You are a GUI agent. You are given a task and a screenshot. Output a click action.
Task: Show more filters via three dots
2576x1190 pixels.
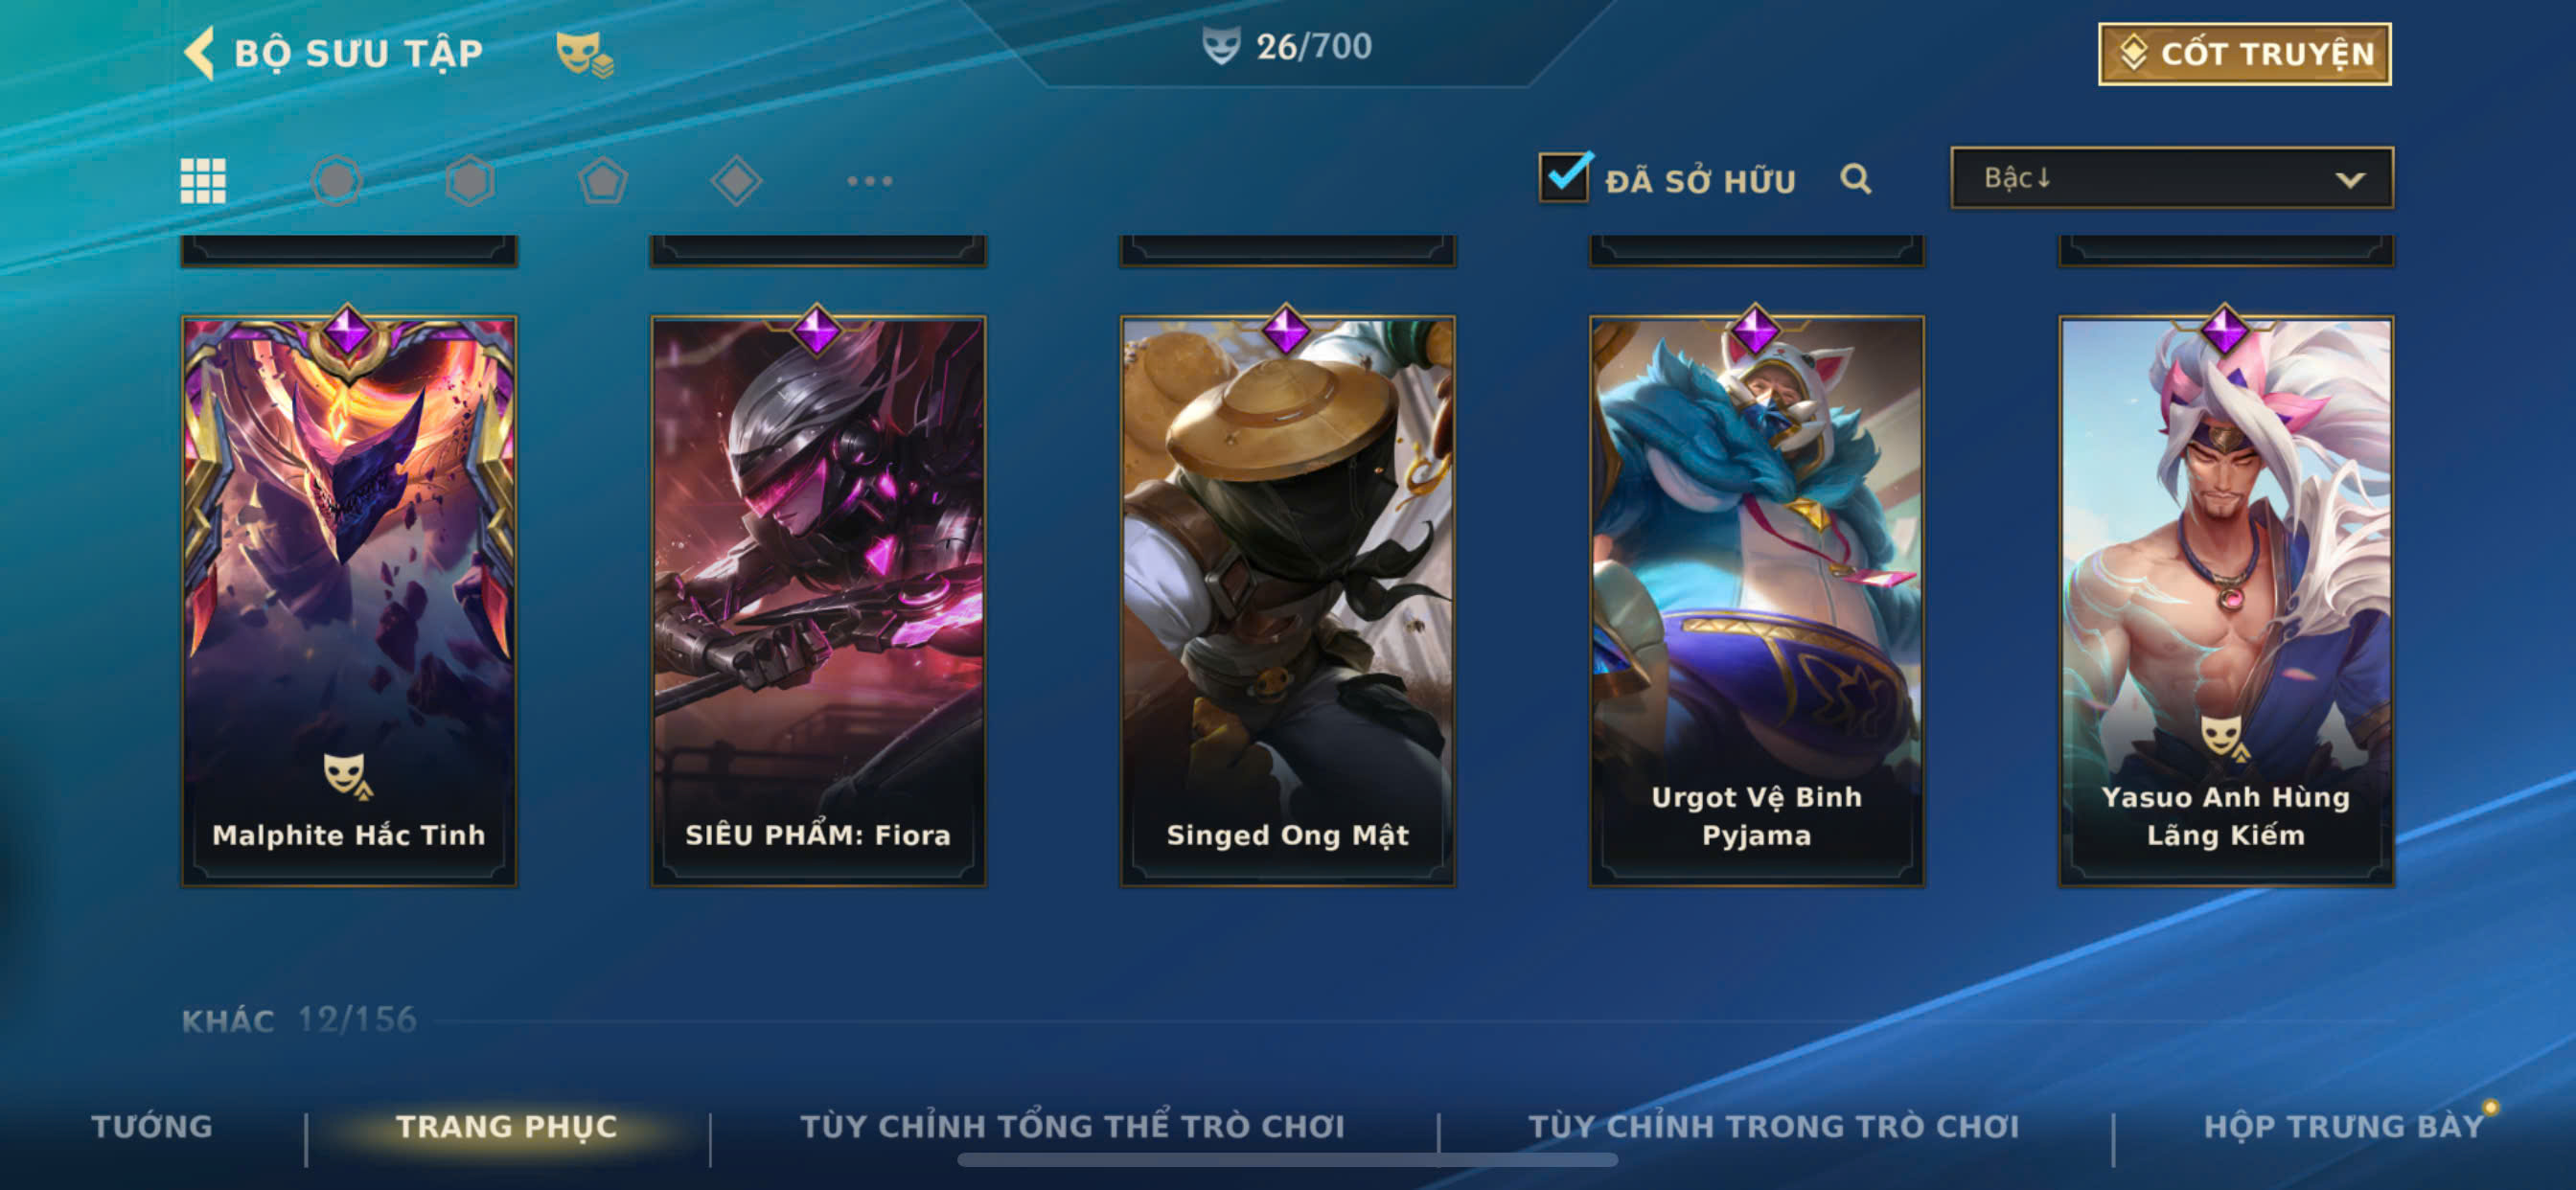869,181
